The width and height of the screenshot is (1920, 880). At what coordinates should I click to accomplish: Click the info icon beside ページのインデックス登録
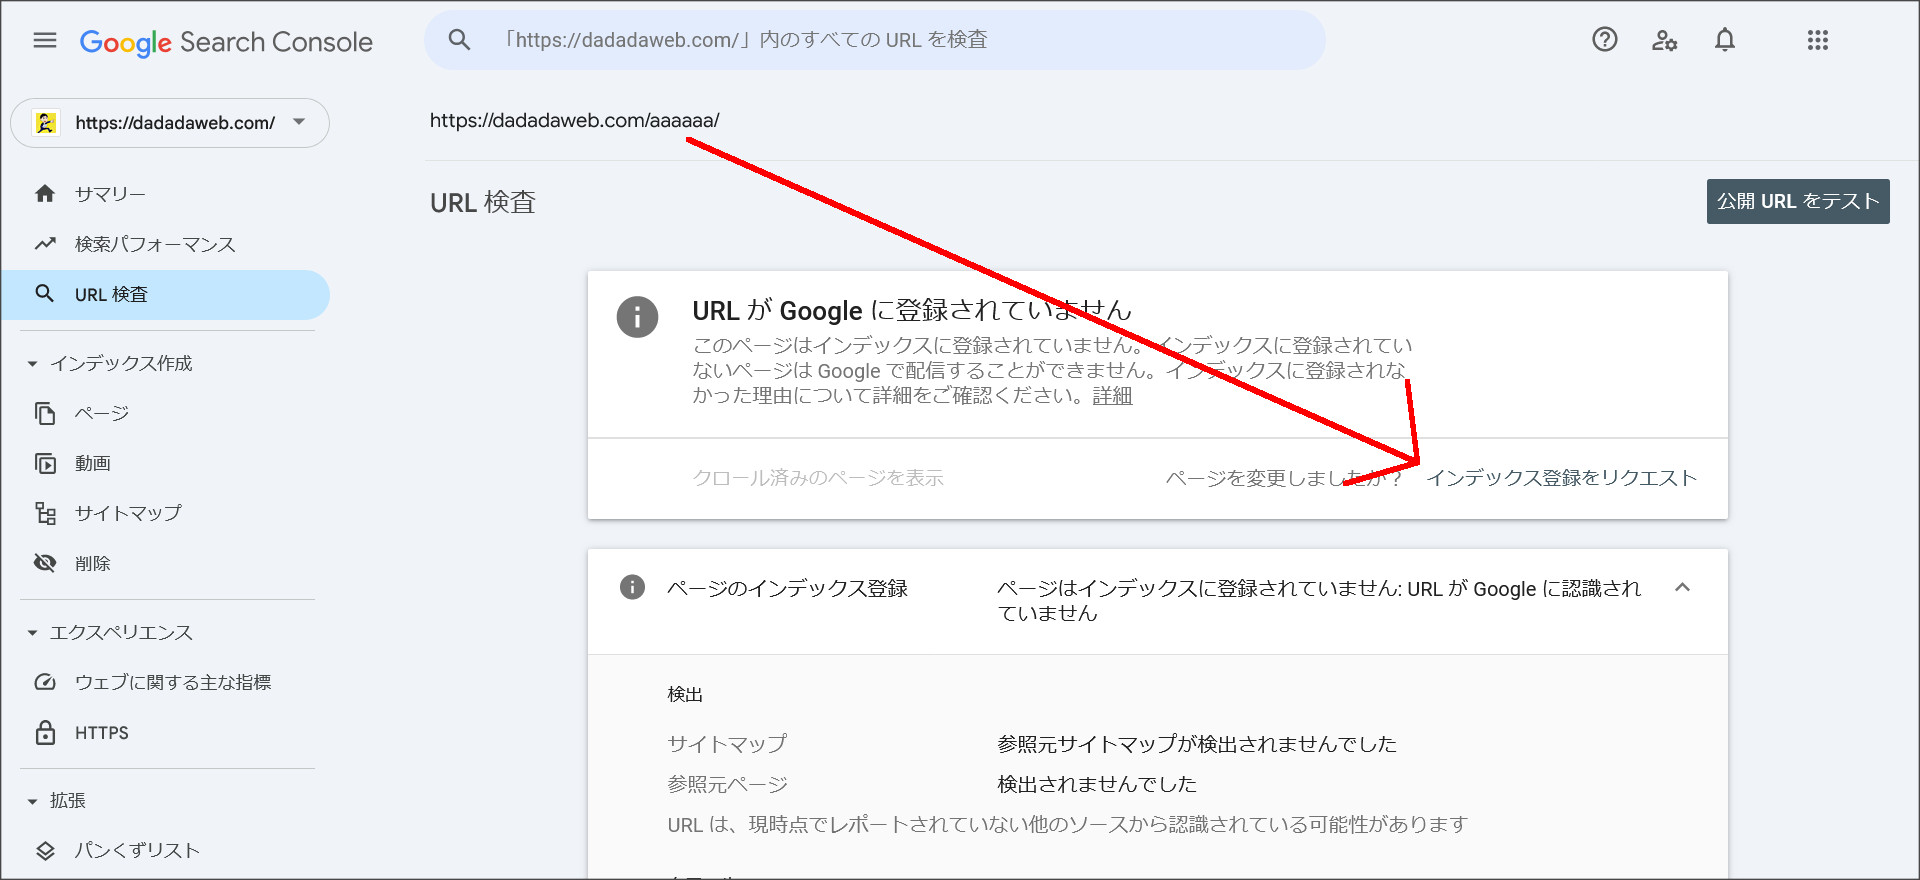pyautogui.click(x=632, y=587)
